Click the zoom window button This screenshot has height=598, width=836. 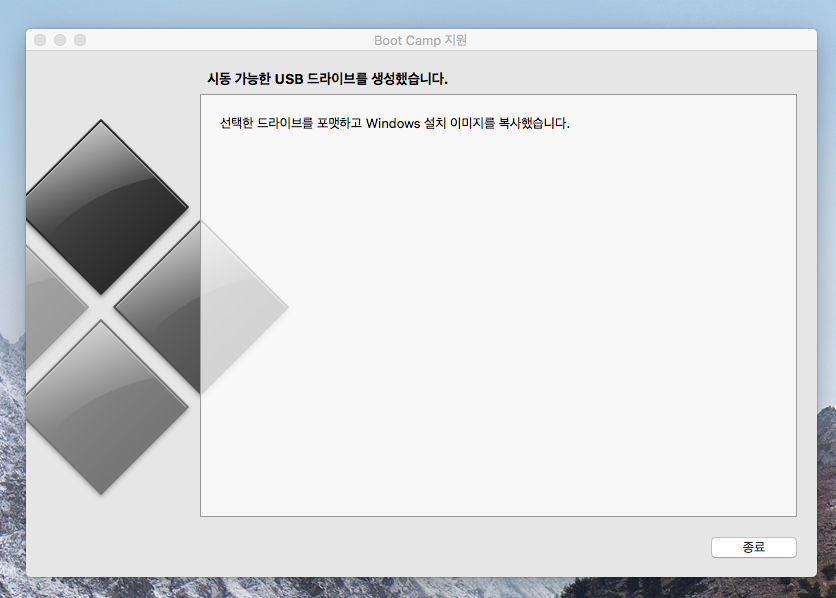click(x=80, y=40)
